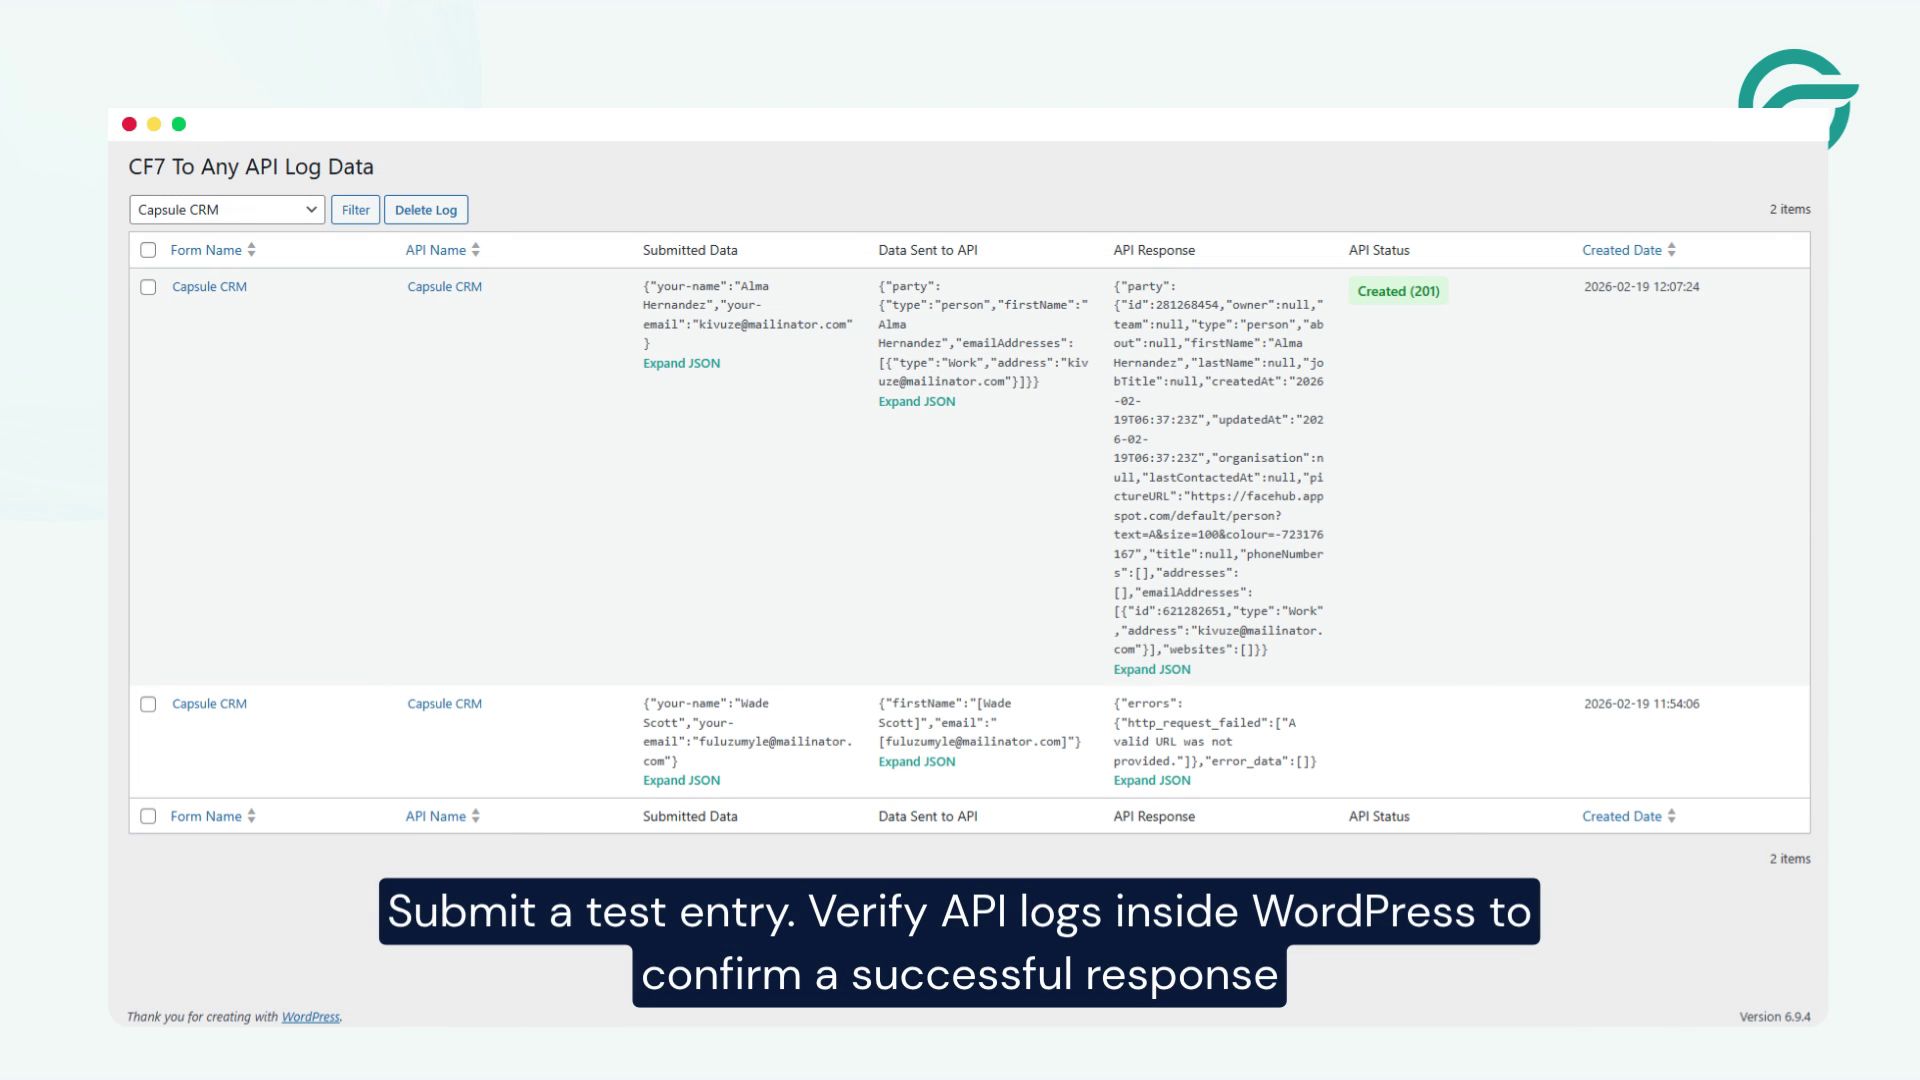Click the created date 2026-02-19 11:54:06
This screenshot has width=1920, height=1080.
[1641, 704]
